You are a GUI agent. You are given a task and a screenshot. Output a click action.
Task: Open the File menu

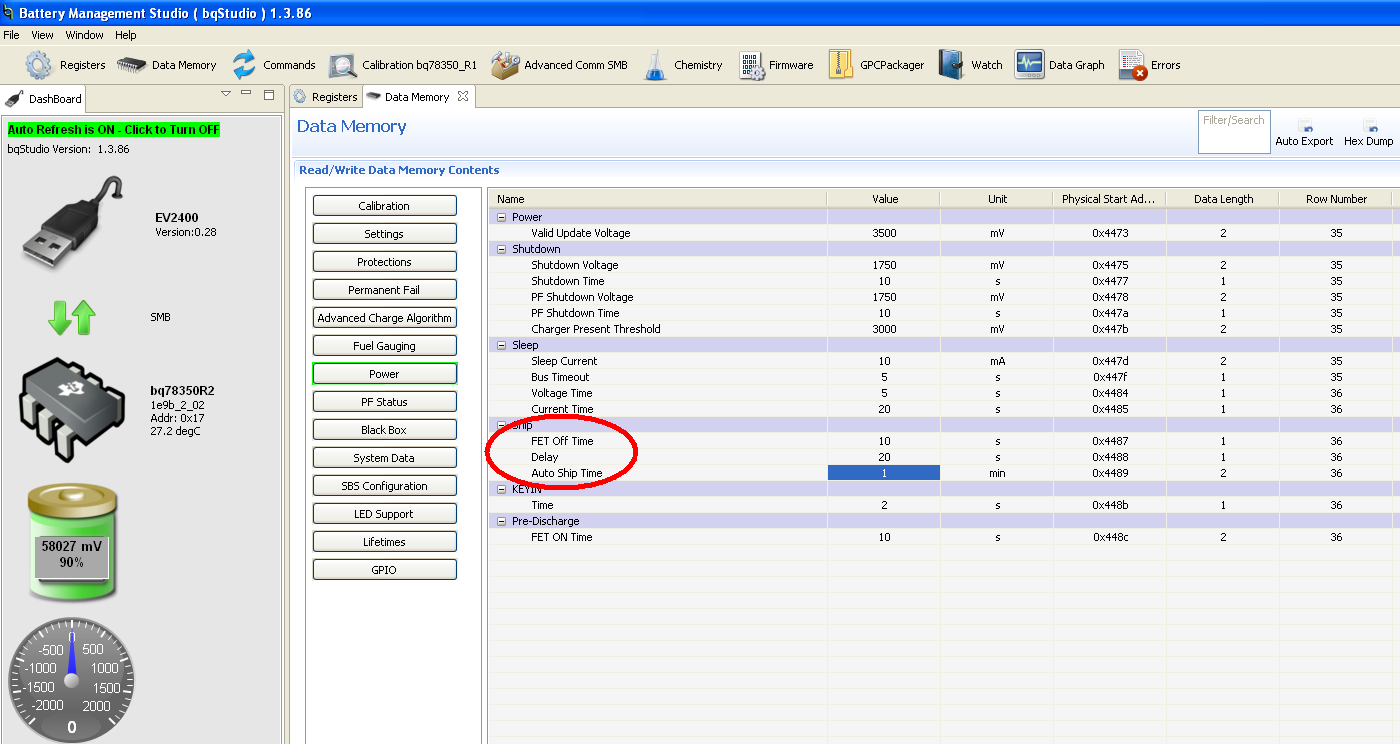tap(12, 35)
